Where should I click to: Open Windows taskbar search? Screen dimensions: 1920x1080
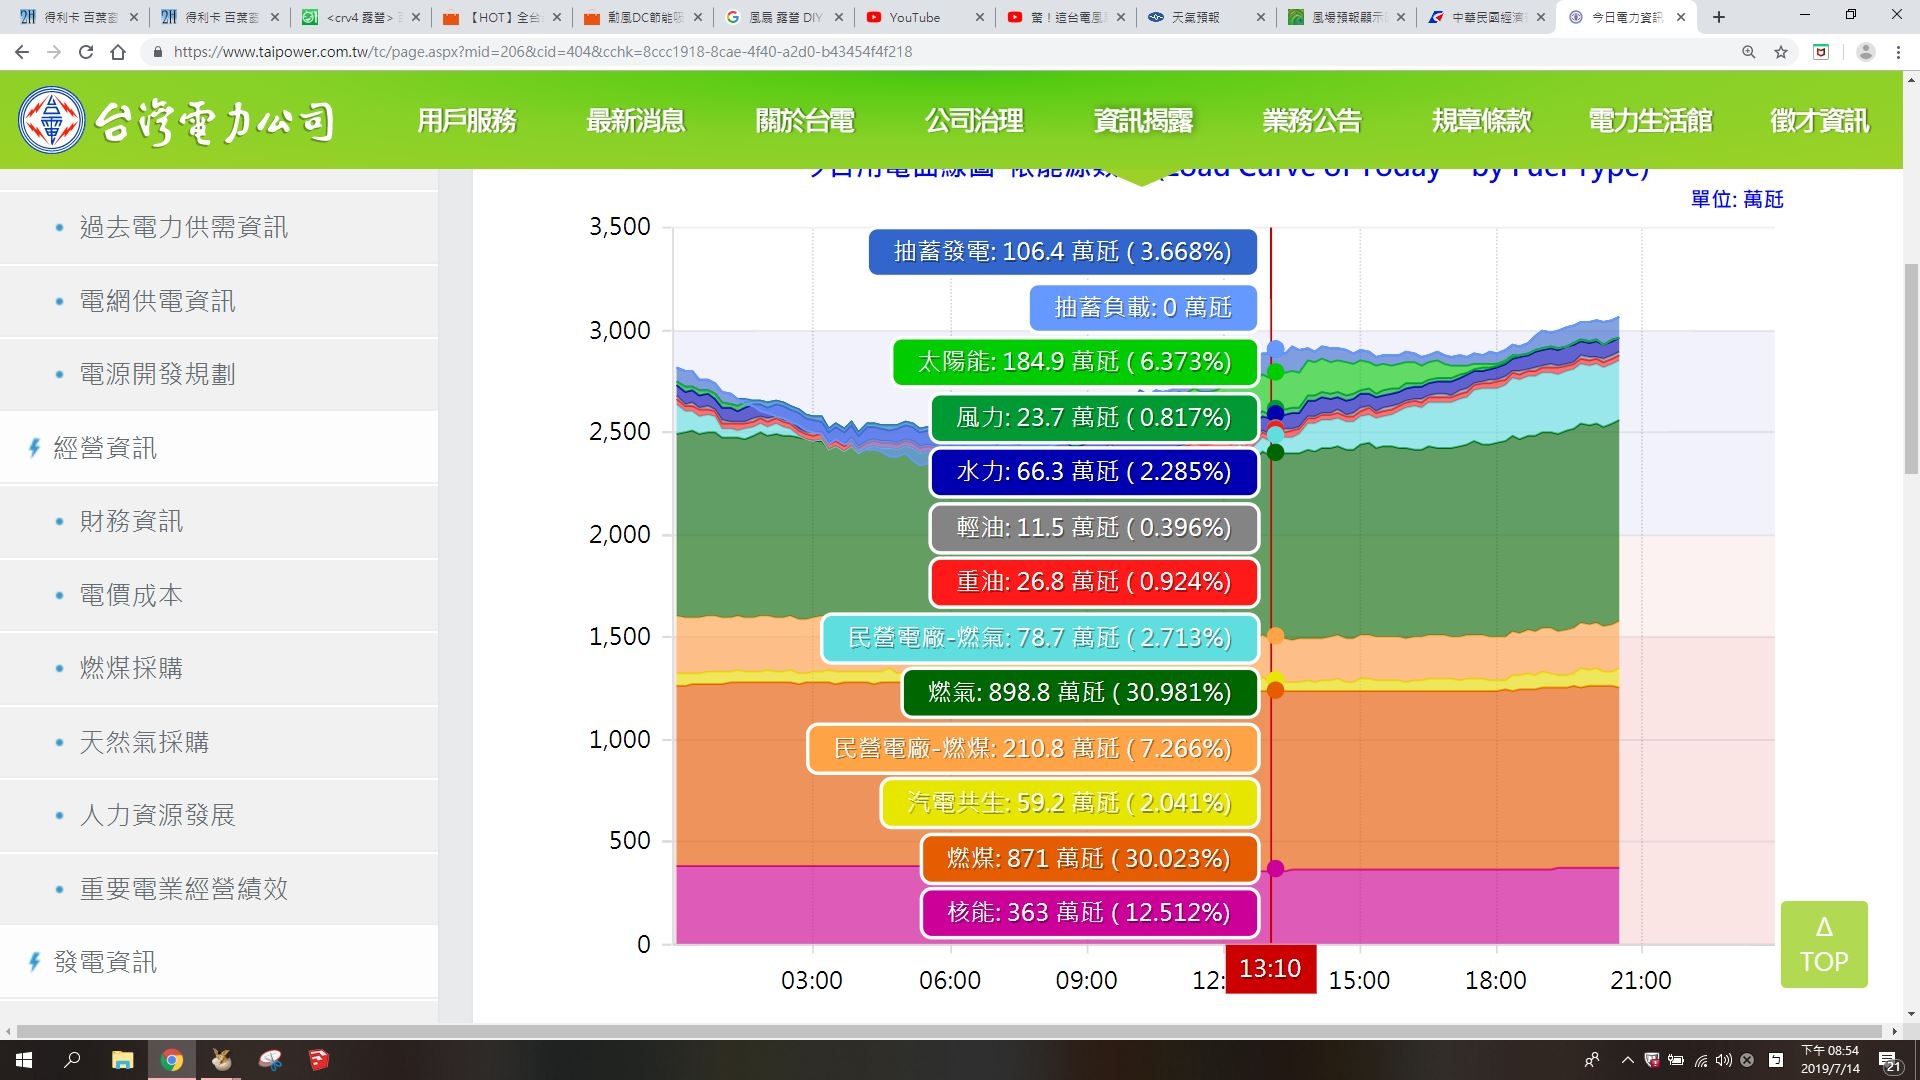pyautogui.click(x=72, y=1060)
